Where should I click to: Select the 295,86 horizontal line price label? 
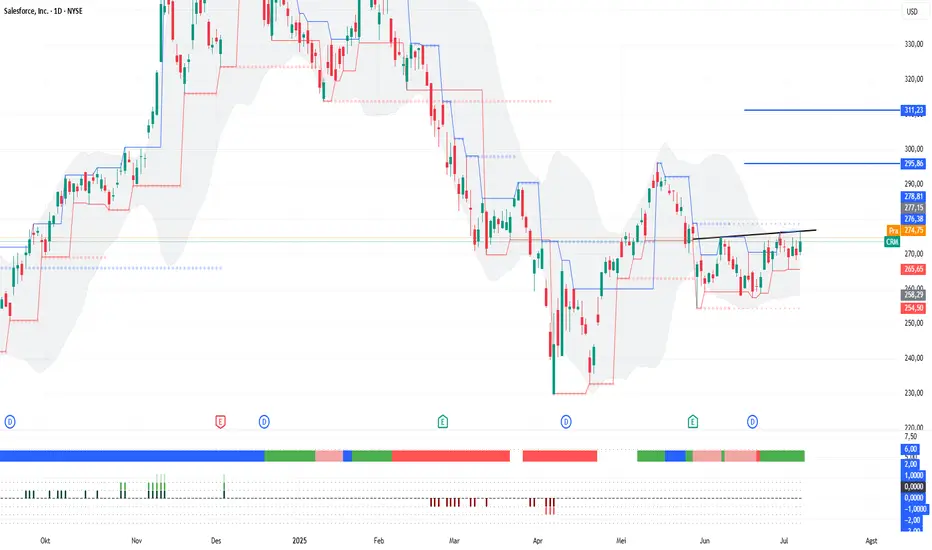913,164
